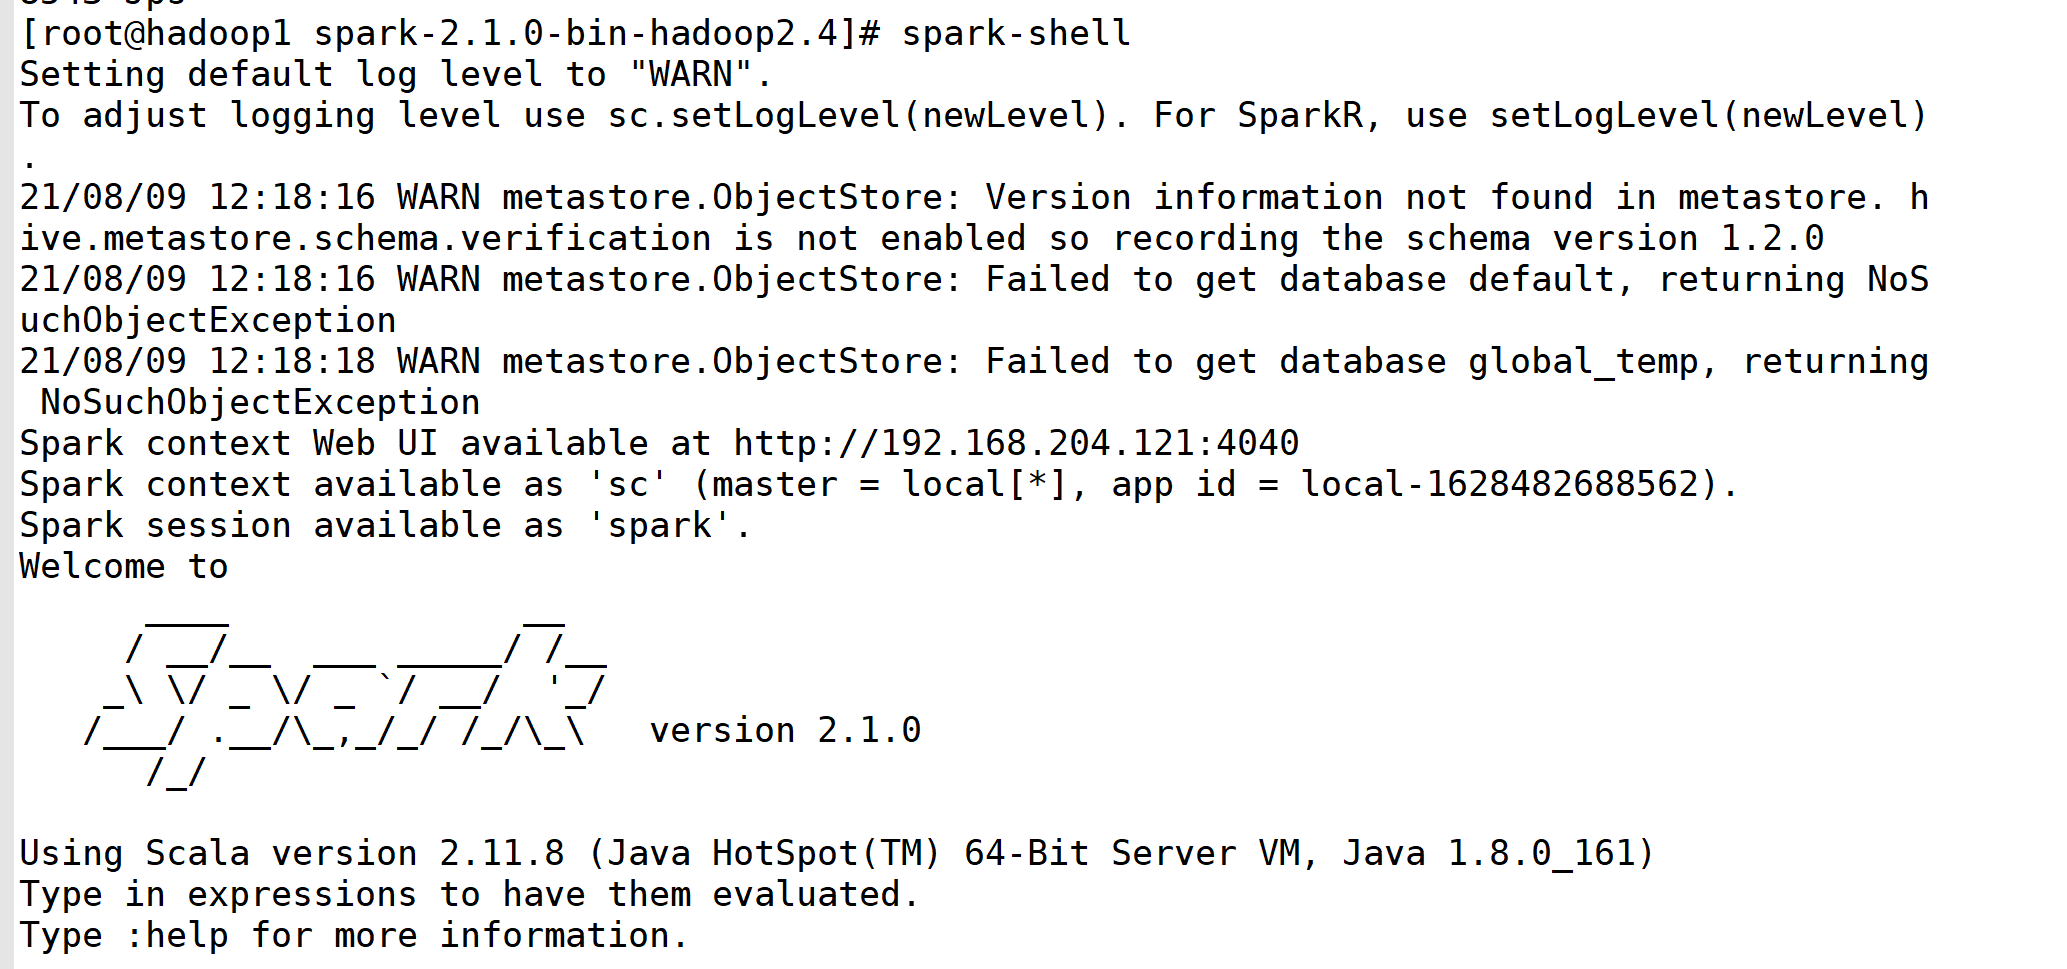Click app id 'local-1628482688562).'

coord(1520,485)
